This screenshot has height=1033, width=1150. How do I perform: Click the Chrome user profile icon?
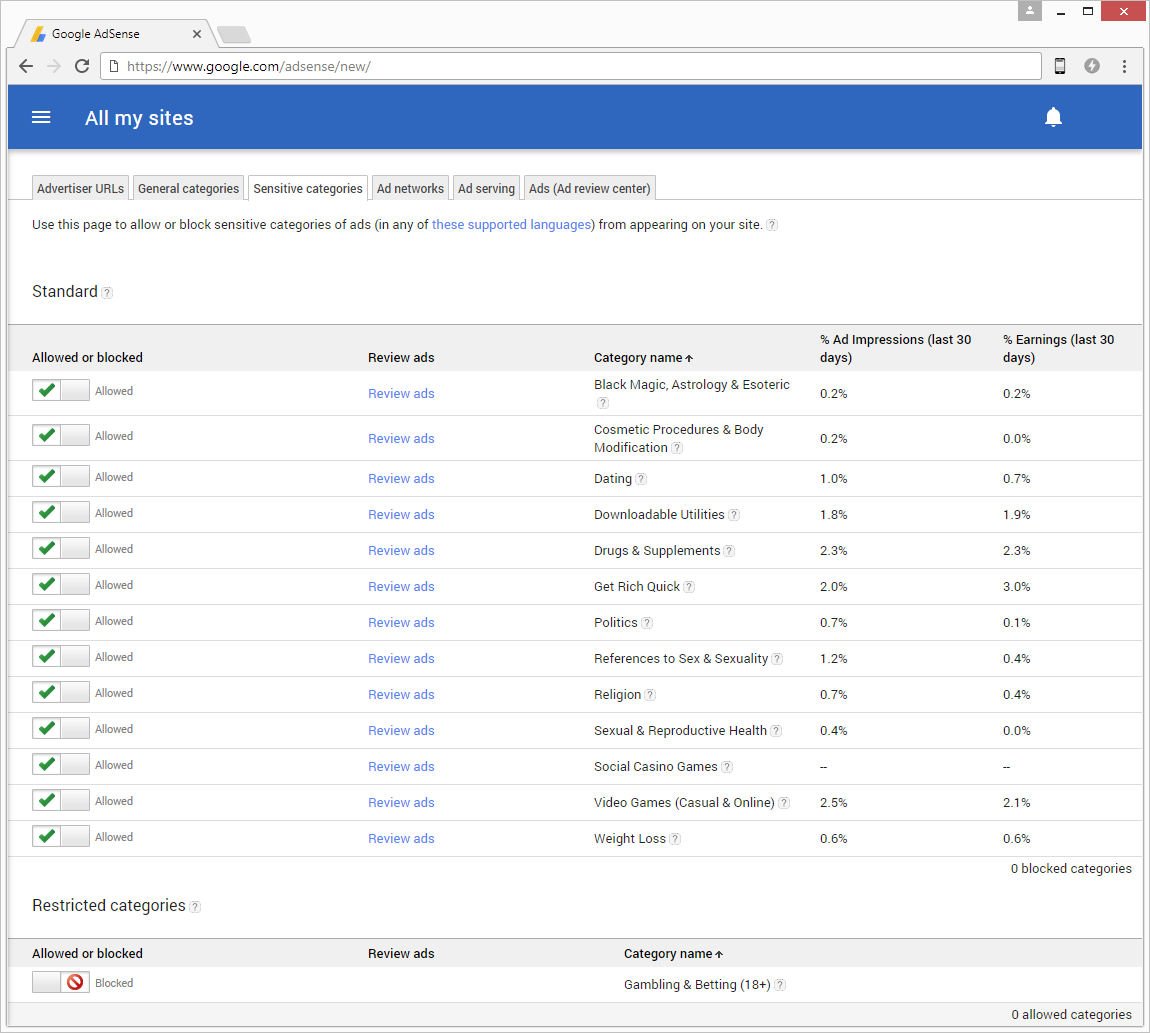tap(1030, 11)
